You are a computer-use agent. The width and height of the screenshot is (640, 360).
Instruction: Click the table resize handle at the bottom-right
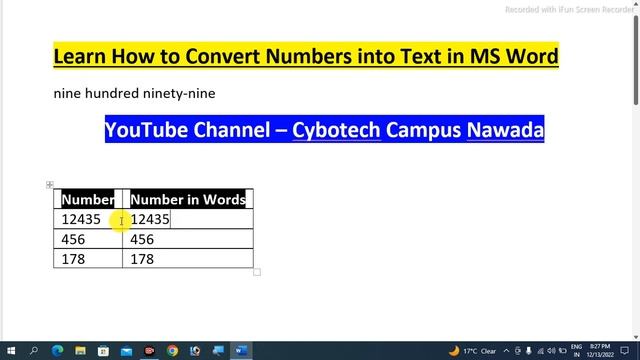coord(257,272)
